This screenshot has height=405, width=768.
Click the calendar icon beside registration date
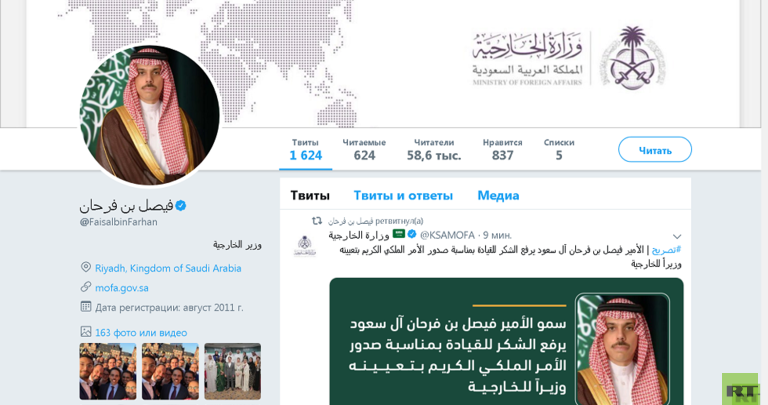pos(86,307)
